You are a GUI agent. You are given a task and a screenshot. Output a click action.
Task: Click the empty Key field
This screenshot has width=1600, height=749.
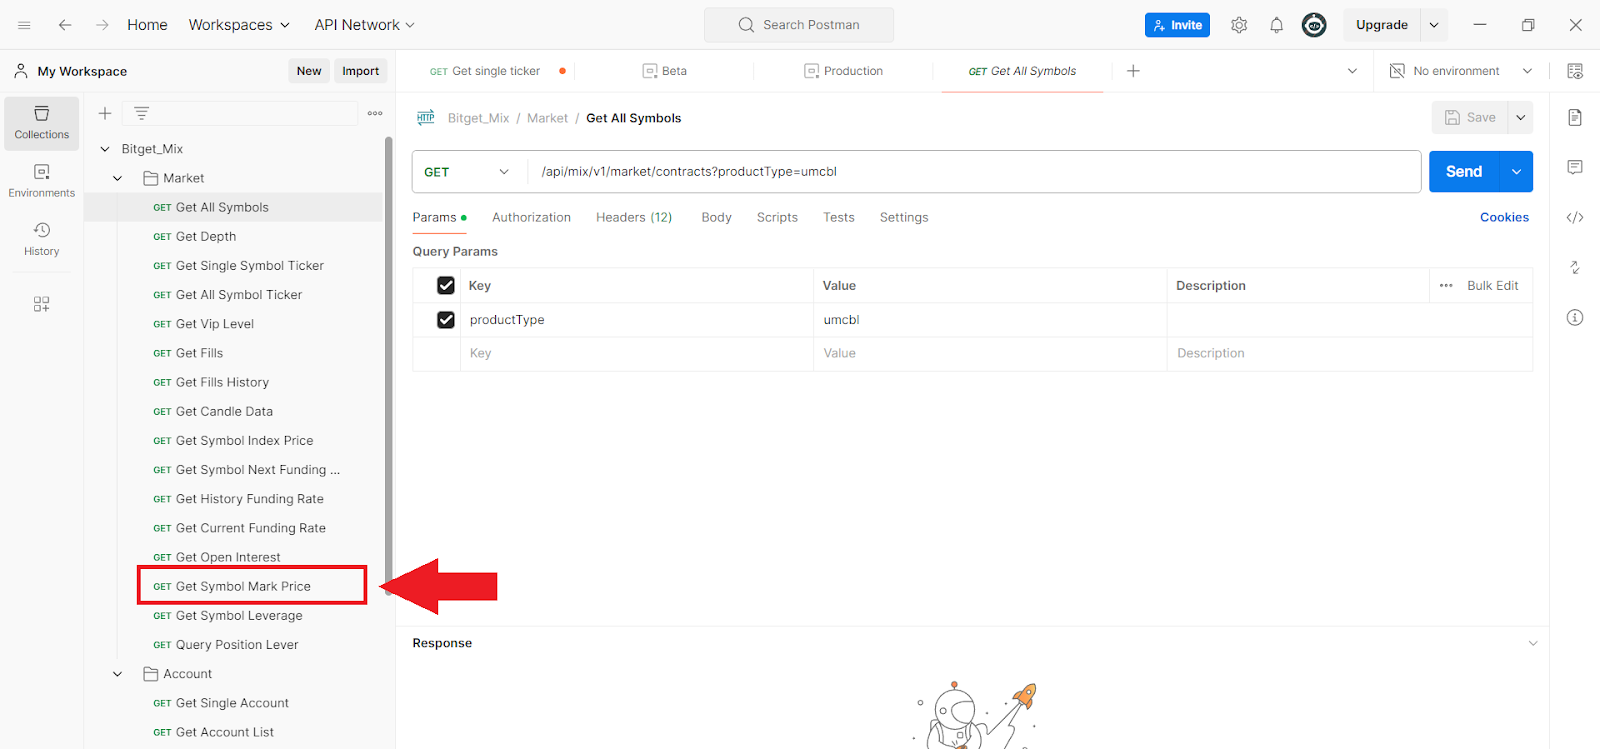coord(637,354)
